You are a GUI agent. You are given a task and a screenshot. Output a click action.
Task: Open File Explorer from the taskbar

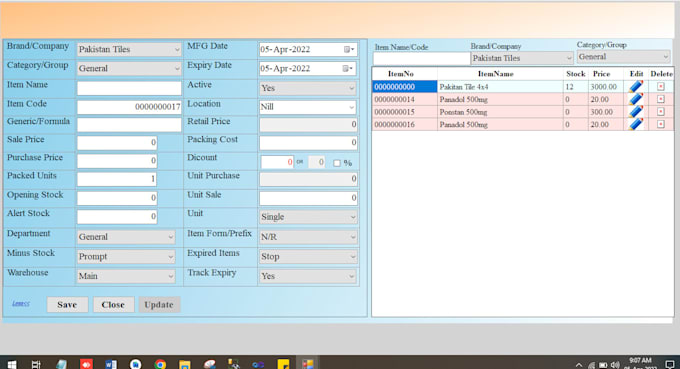[185, 364]
